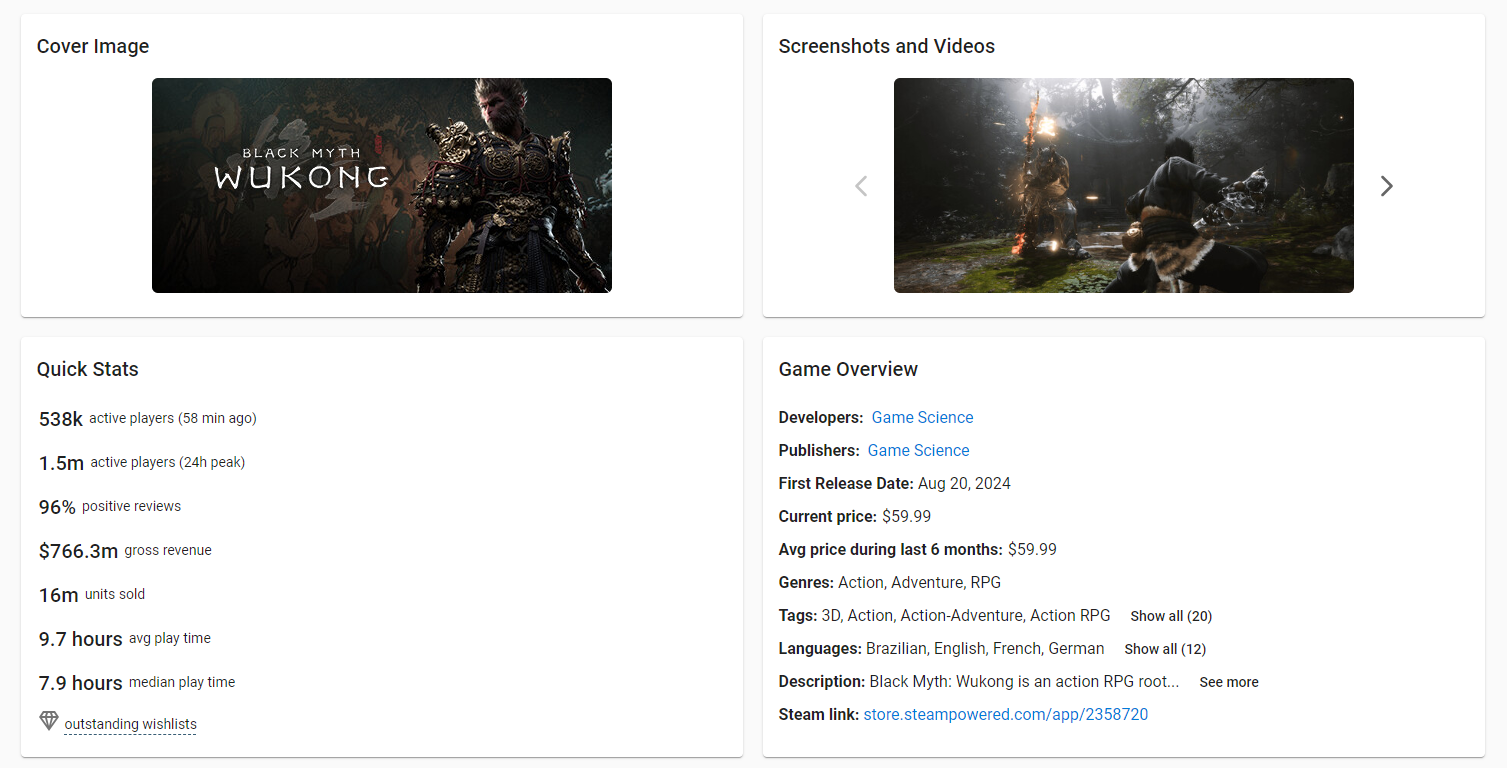Image resolution: width=1507 pixels, height=768 pixels.
Task: Click the Quick Stats heading
Action: point(88,369)
